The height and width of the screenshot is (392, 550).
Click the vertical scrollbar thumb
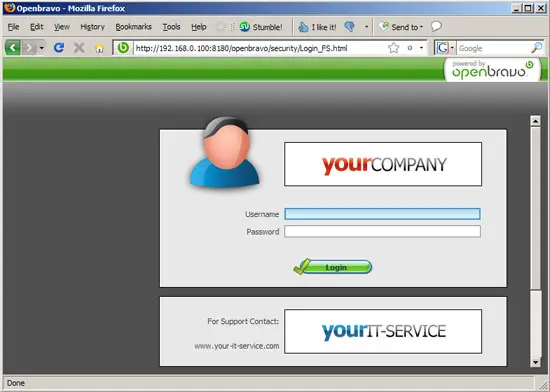pos(535,208)
